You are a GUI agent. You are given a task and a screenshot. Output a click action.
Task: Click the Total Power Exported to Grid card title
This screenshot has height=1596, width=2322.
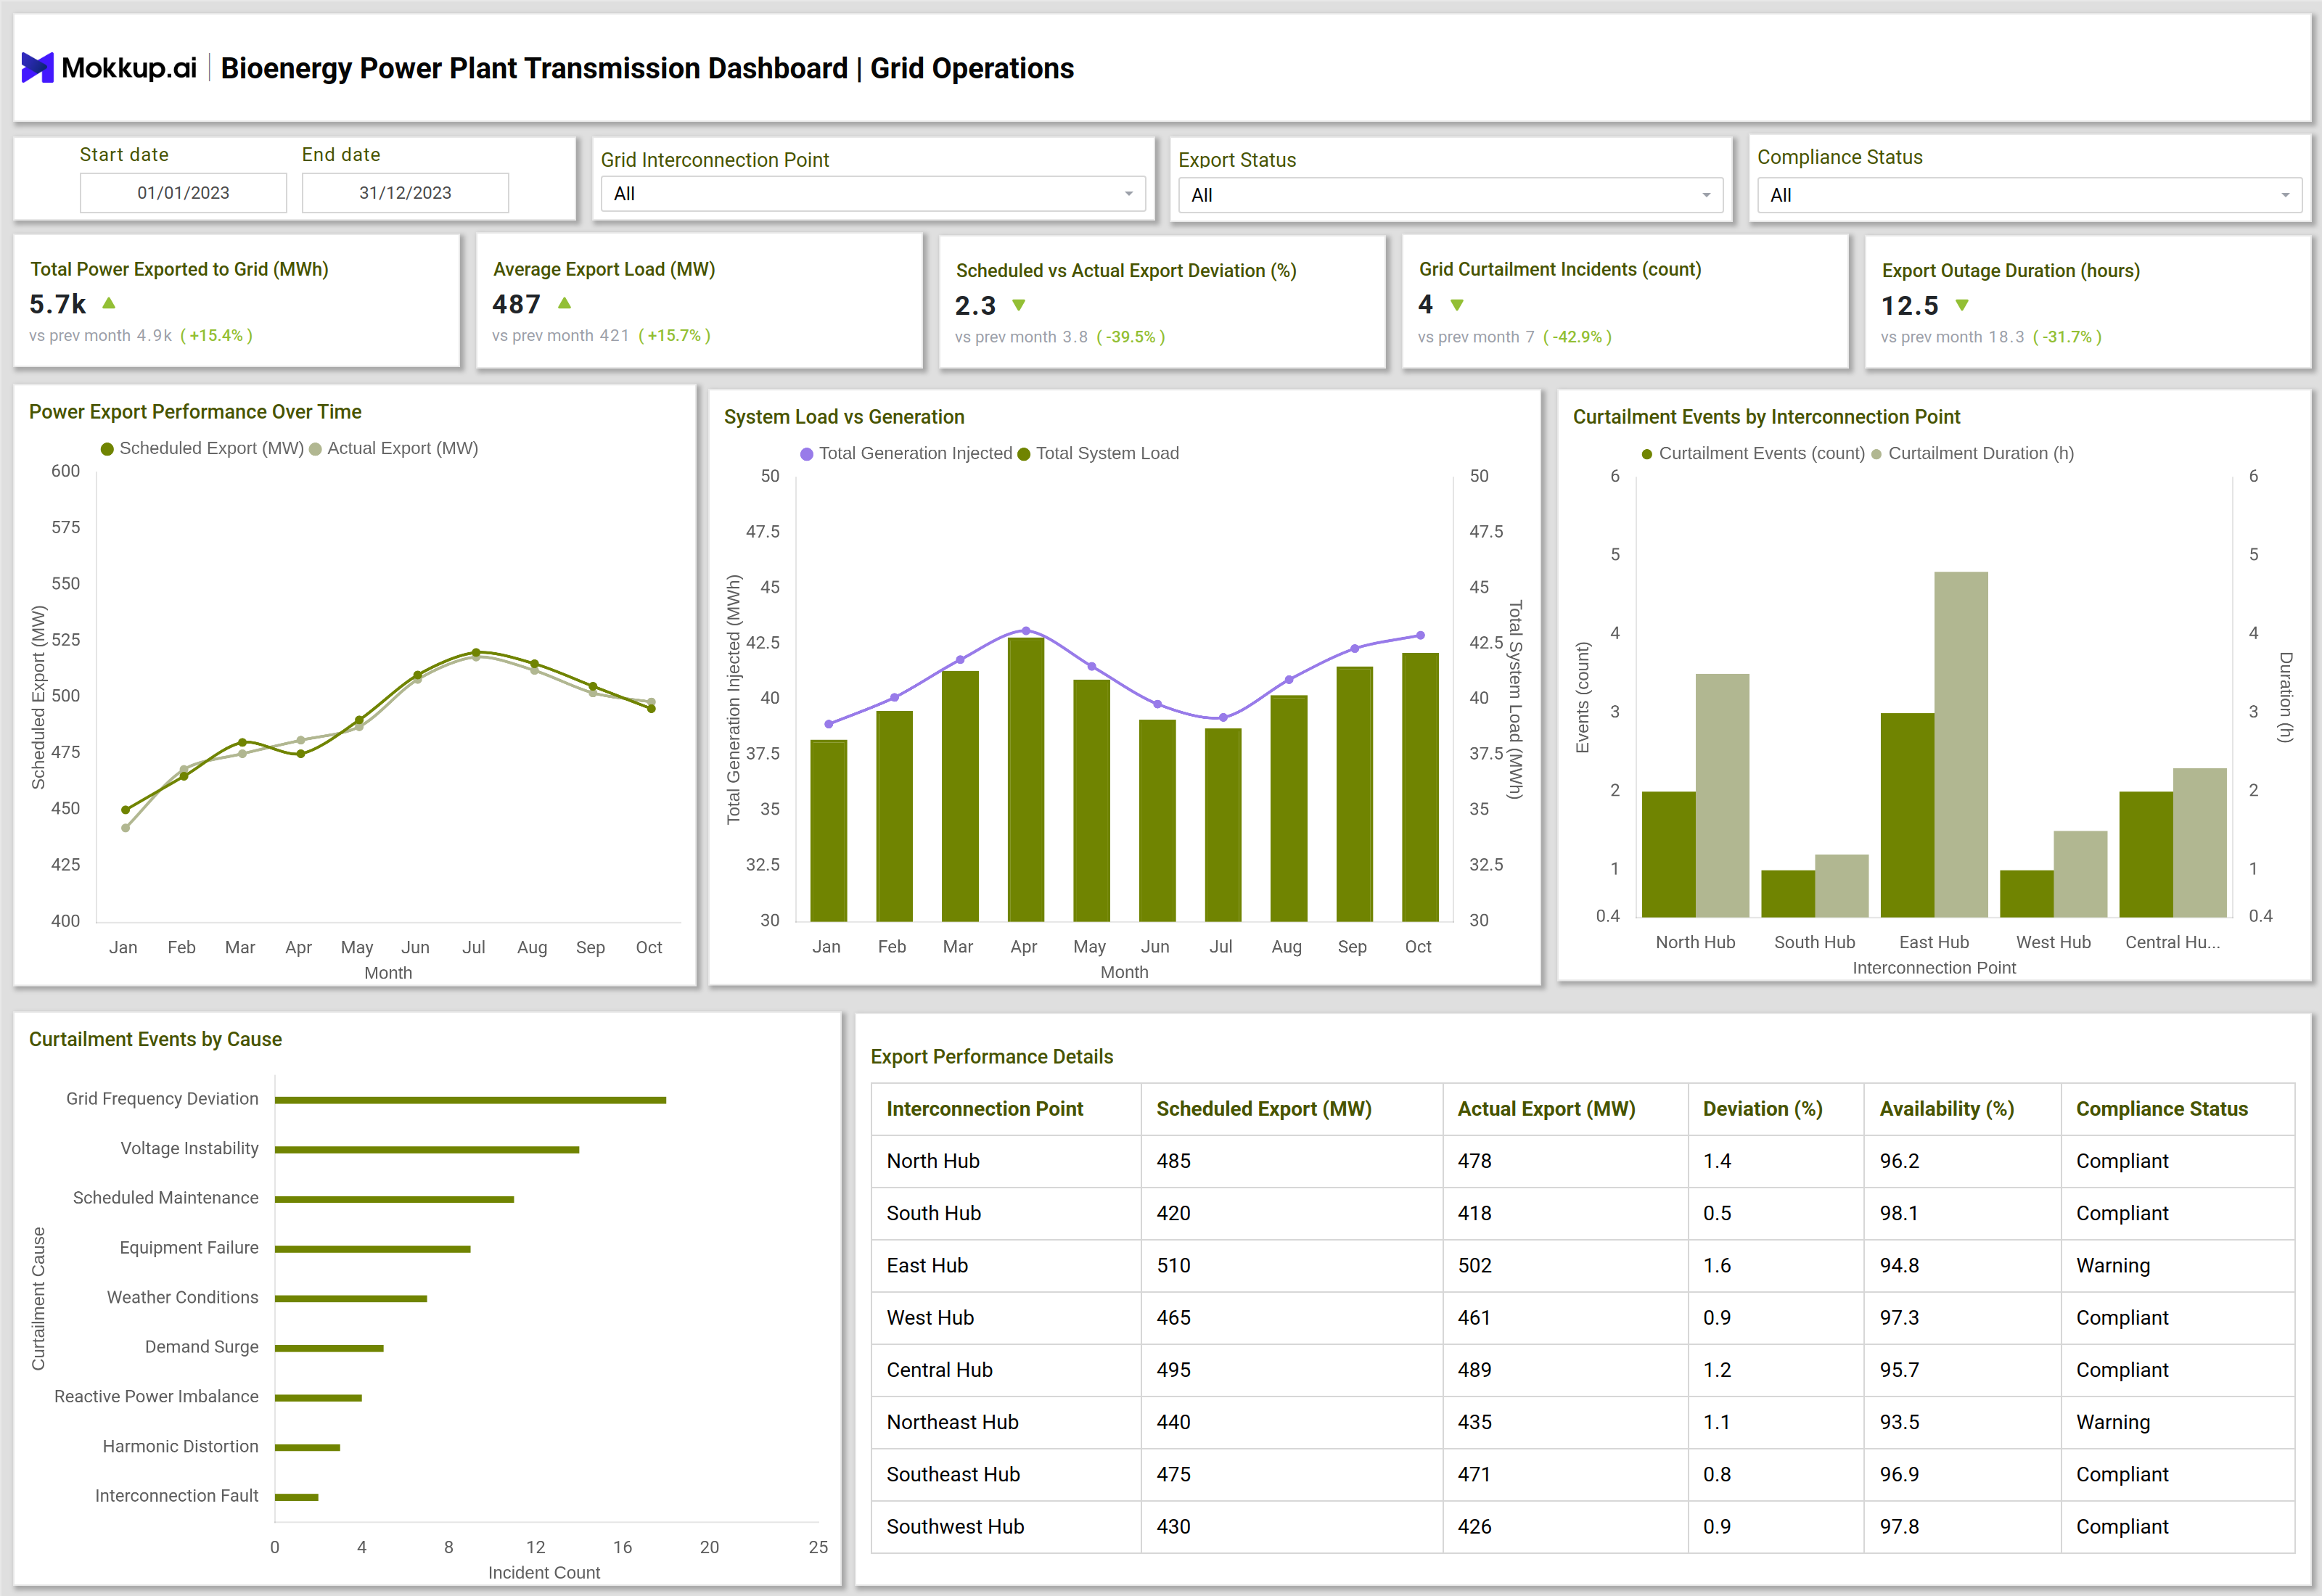tap(179, 269)
